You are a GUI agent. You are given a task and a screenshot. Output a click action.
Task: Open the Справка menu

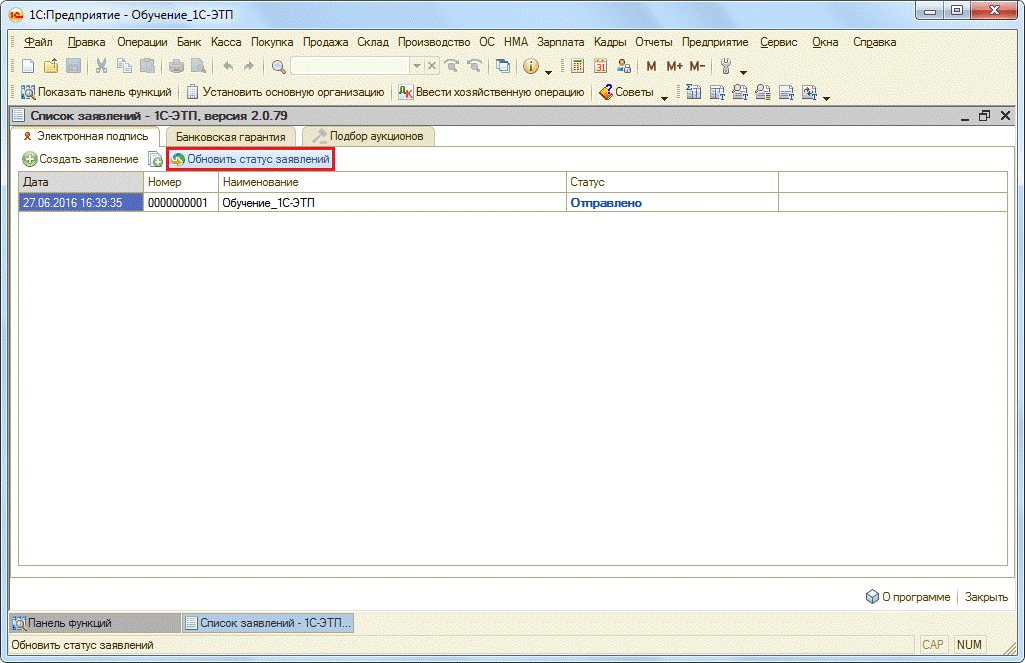(x=875, y=42)
